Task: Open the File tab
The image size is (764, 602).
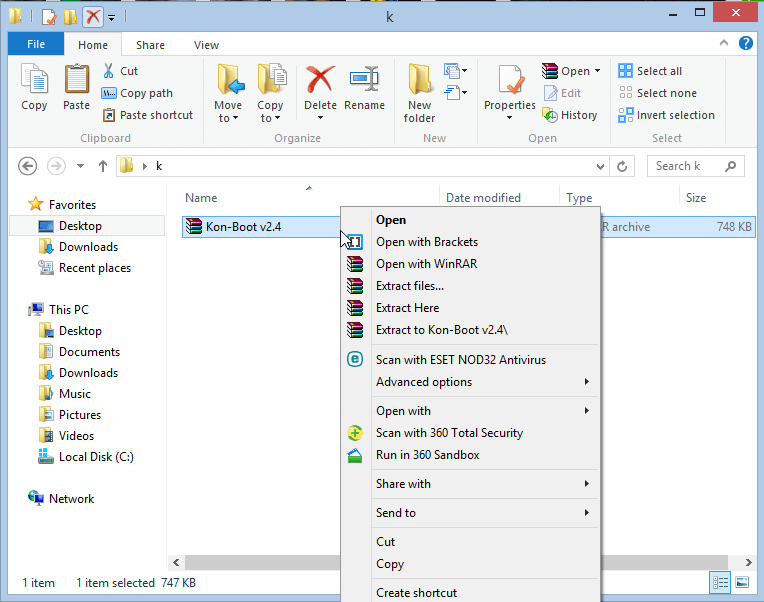Action: coord(36,44)
